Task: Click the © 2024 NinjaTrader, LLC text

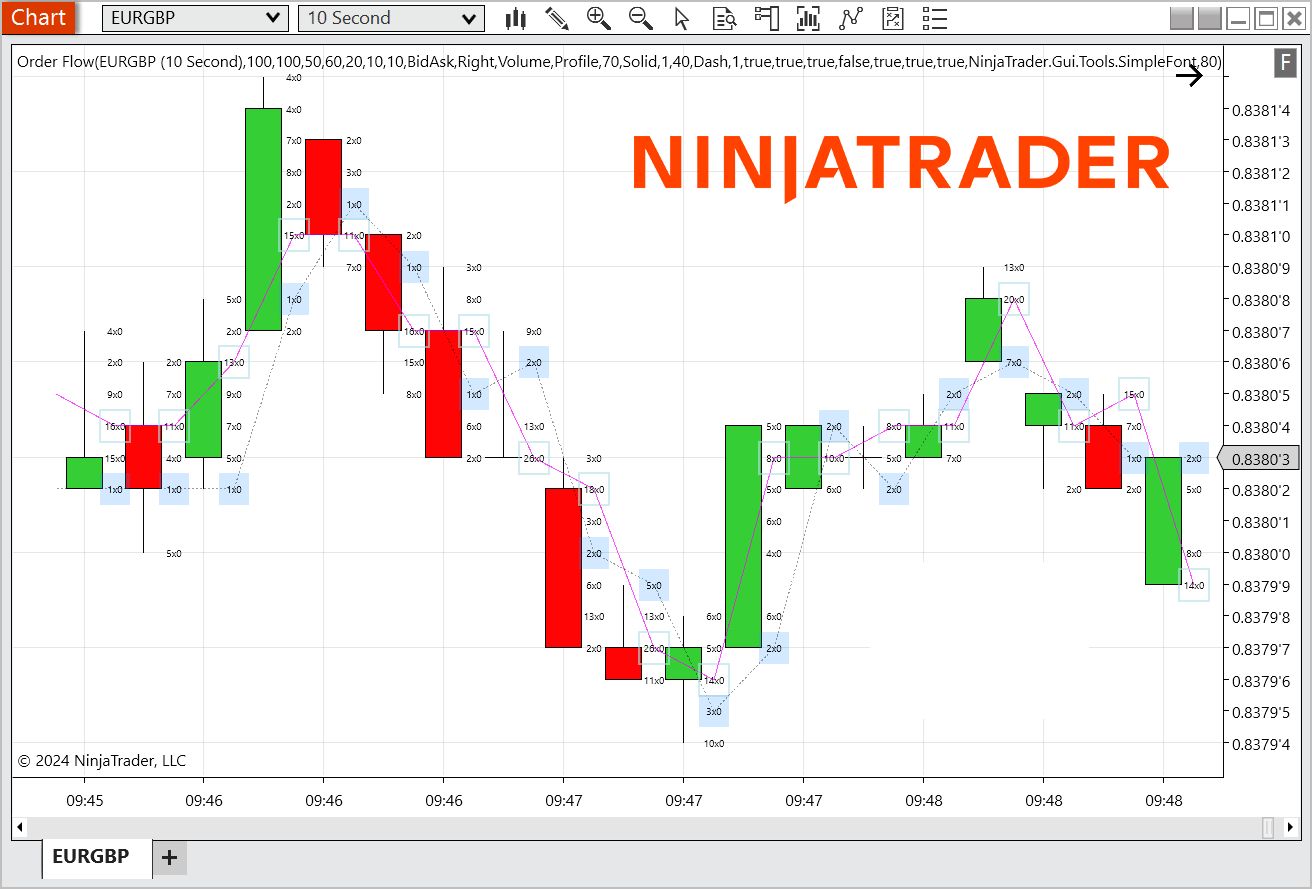Action: tap(102, 761)
